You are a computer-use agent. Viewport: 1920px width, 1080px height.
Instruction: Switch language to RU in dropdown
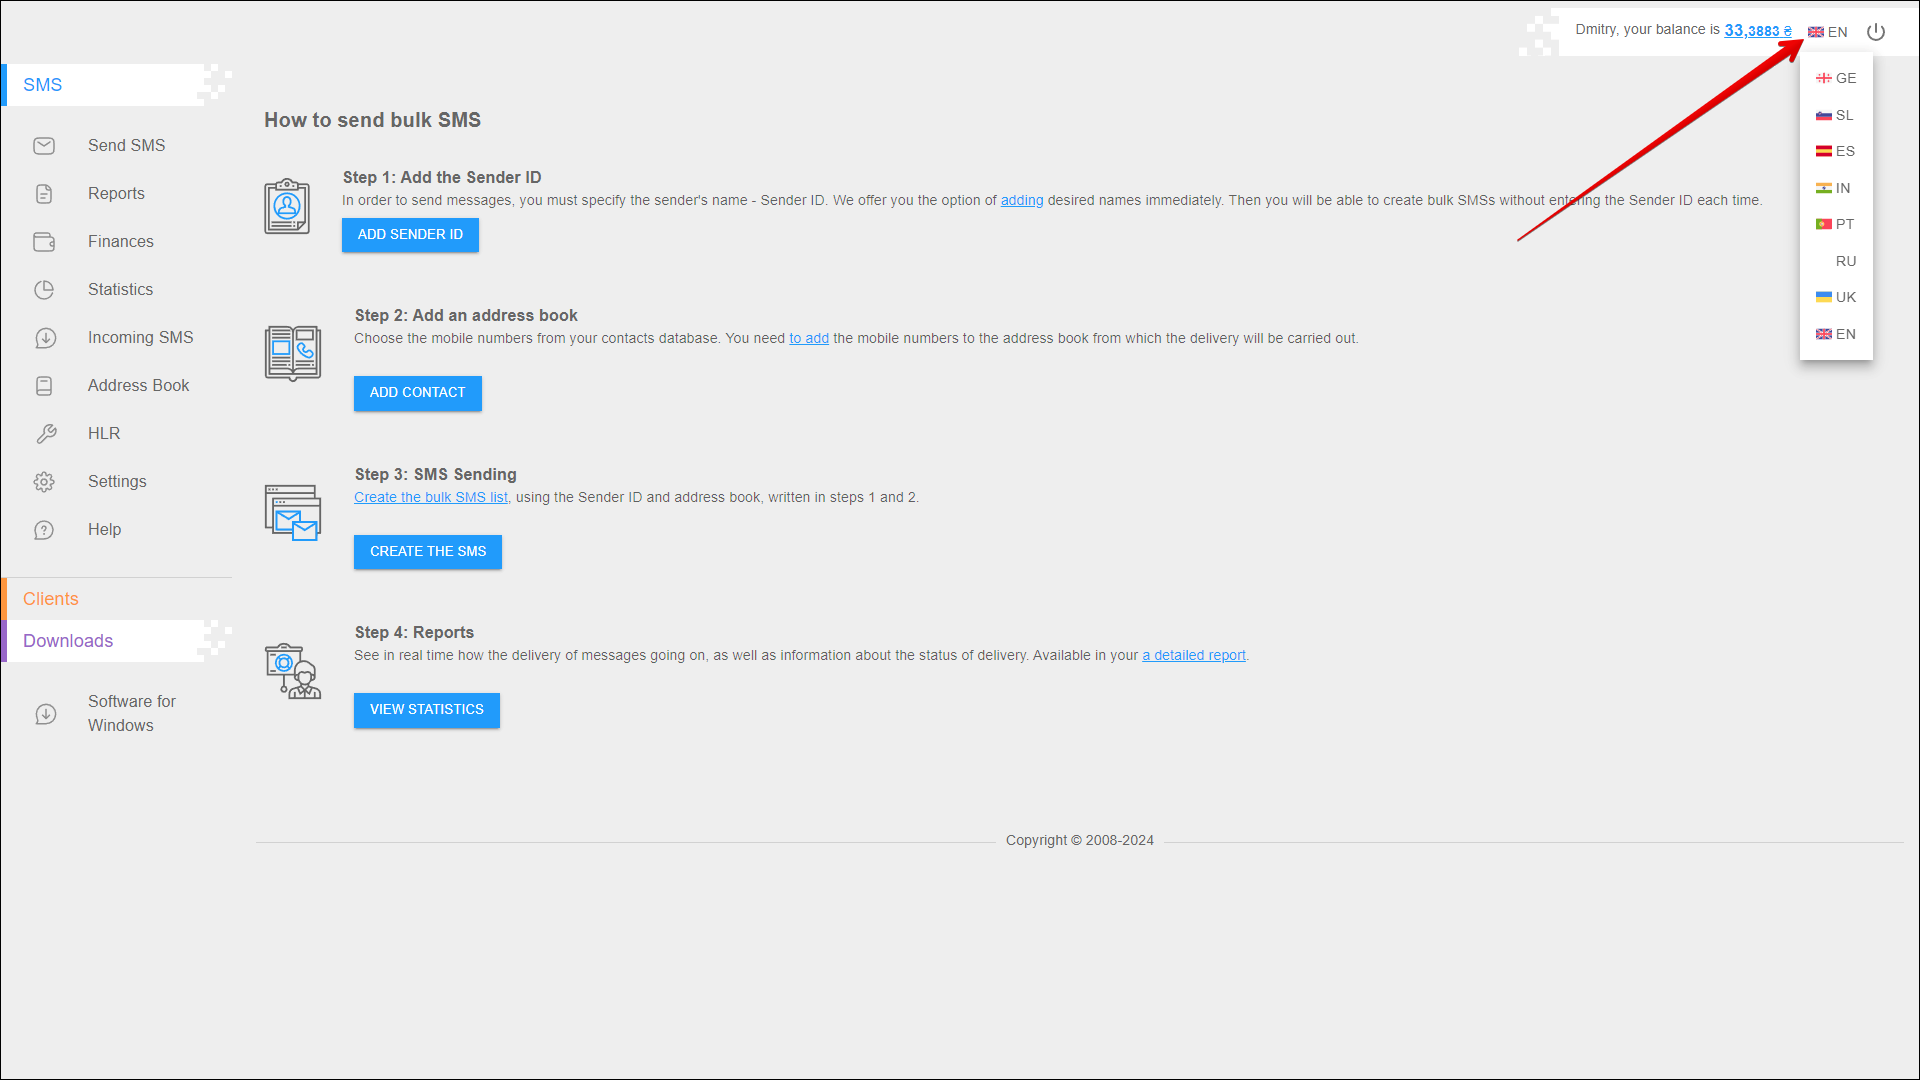[1845, 261]
